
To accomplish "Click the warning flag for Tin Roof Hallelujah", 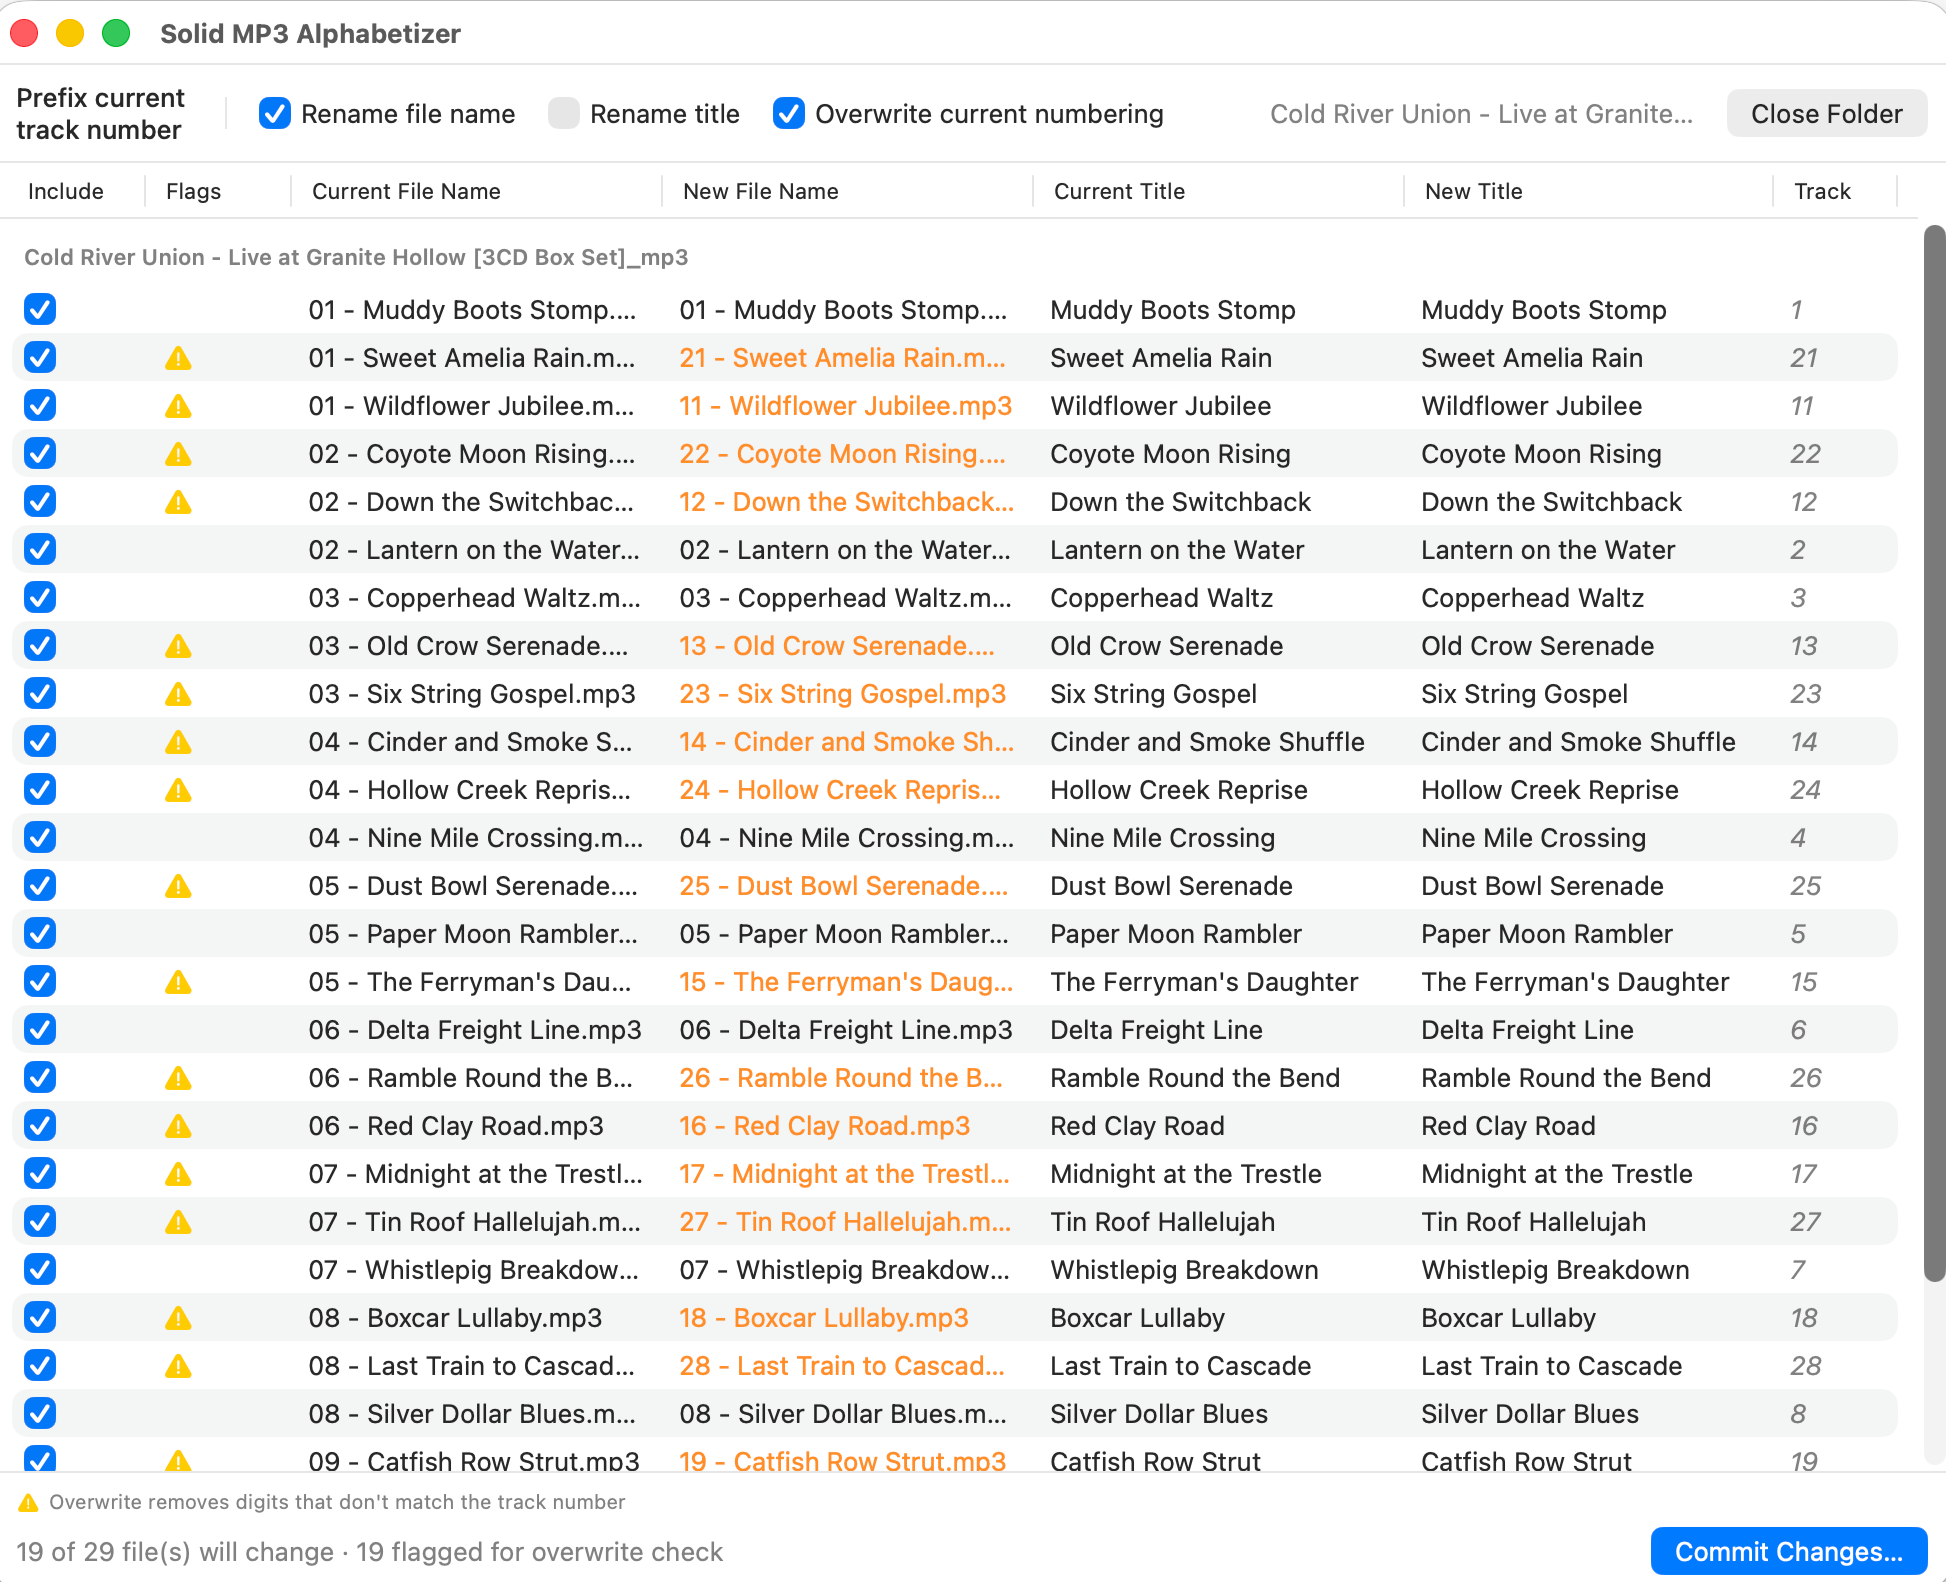I will point(178,1222).
